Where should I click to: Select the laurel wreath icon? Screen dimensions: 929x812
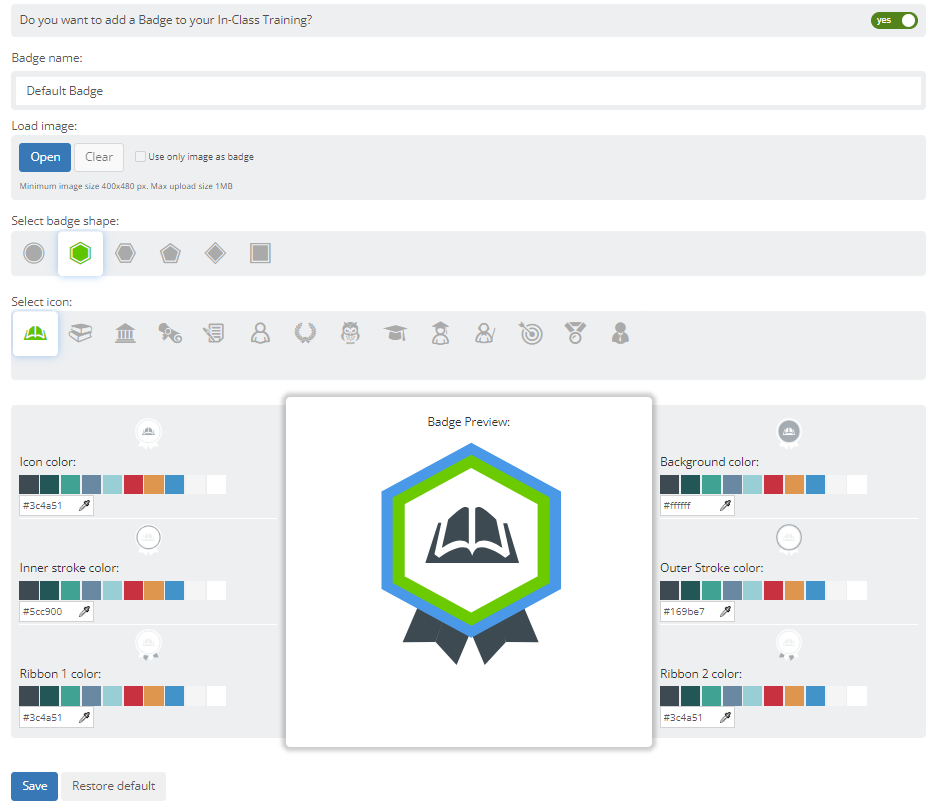[x=305, y=331]
